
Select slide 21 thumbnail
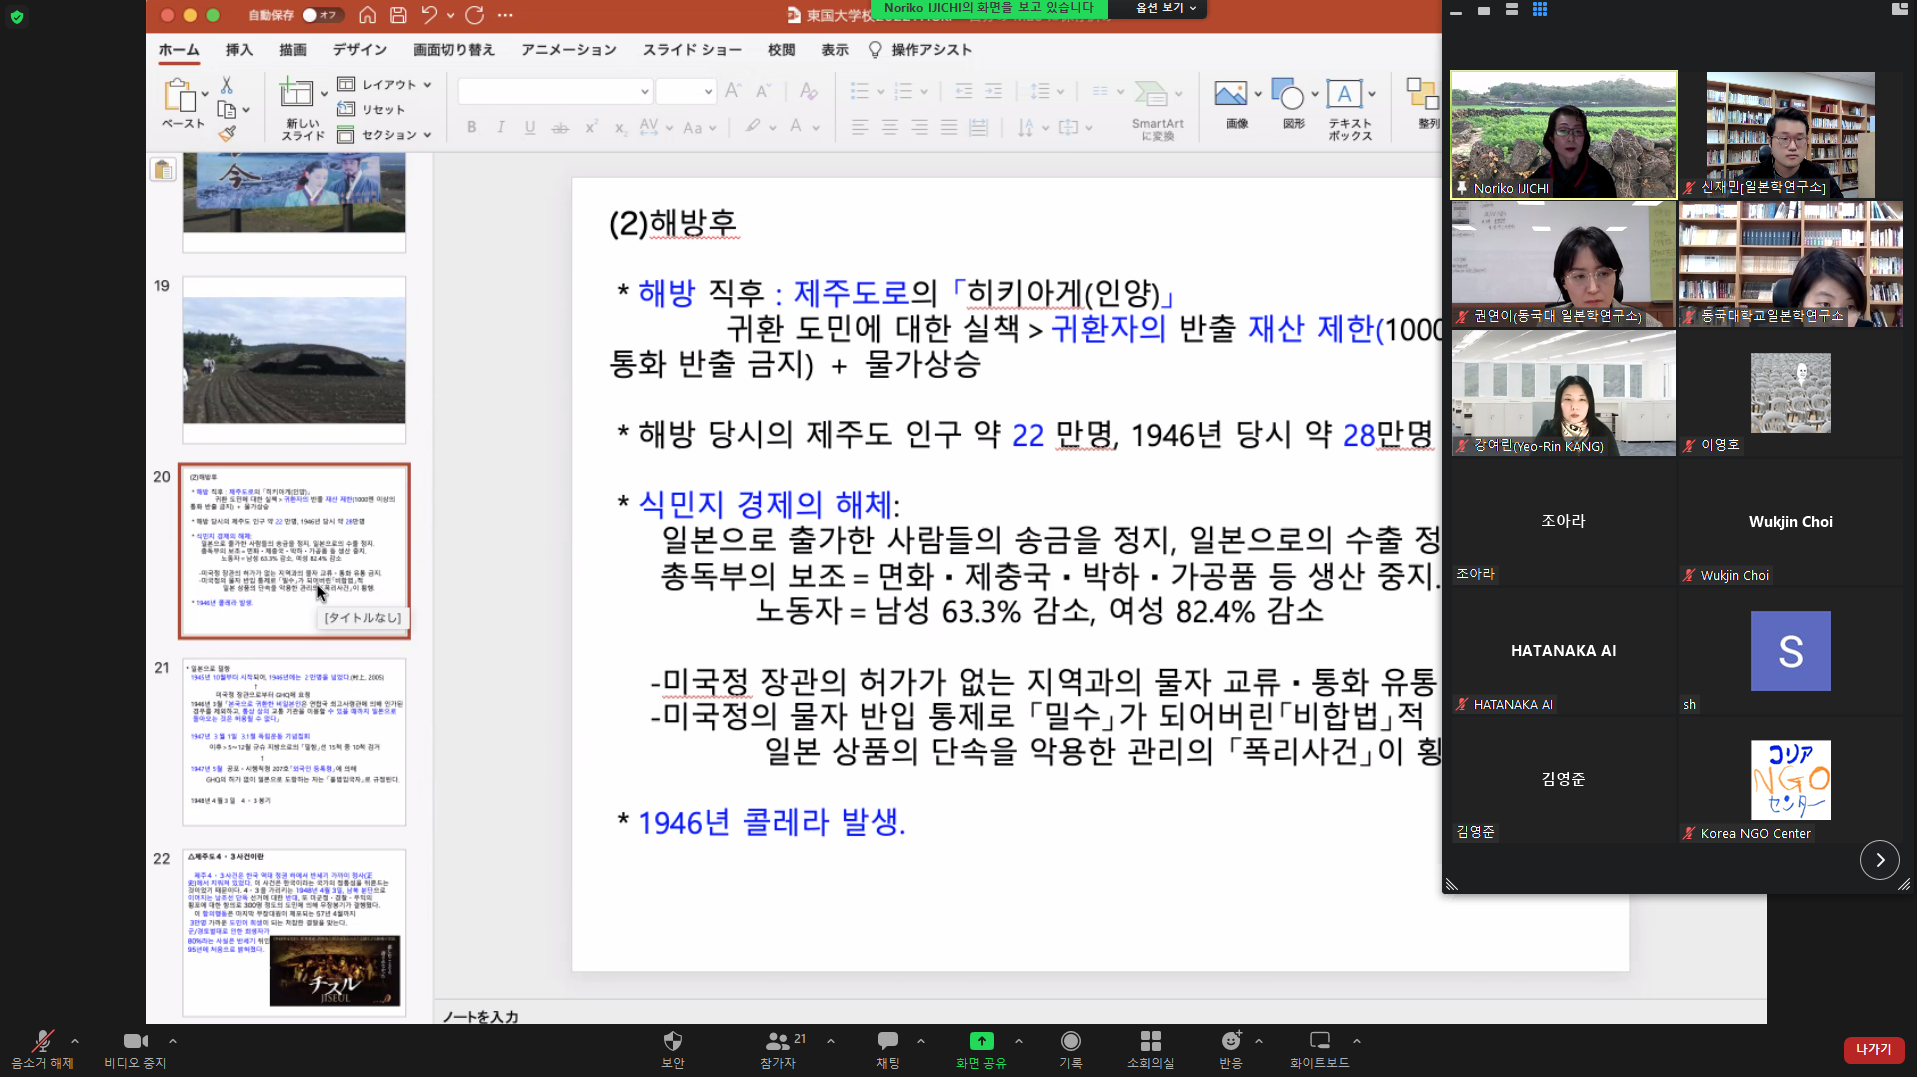[294, 742]
